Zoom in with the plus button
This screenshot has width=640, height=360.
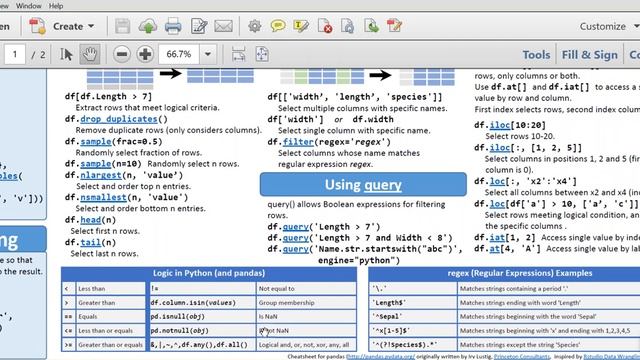click(x=145, y=54)
